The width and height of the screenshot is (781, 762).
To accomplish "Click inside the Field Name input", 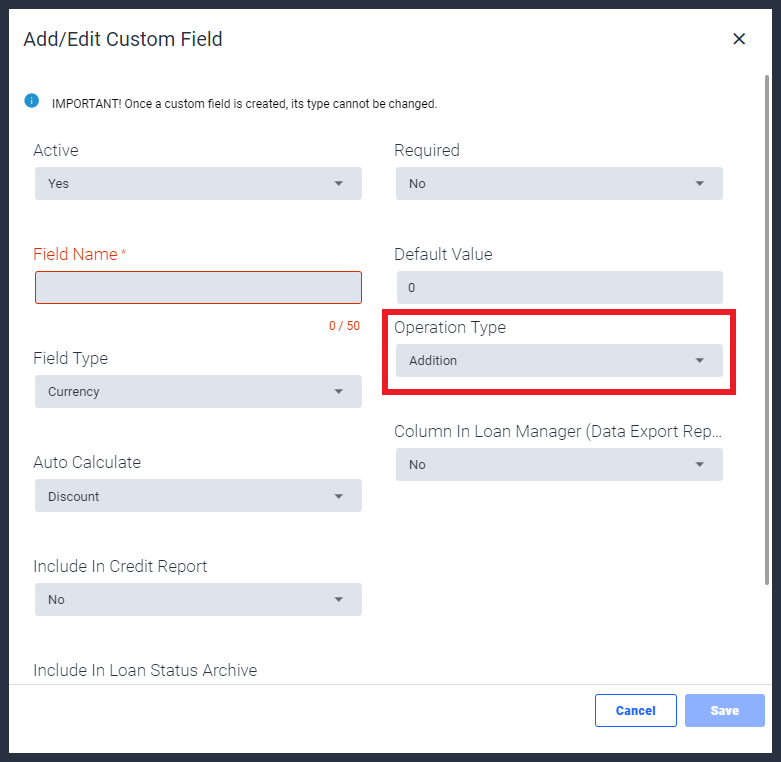I will tap(198, 287).
